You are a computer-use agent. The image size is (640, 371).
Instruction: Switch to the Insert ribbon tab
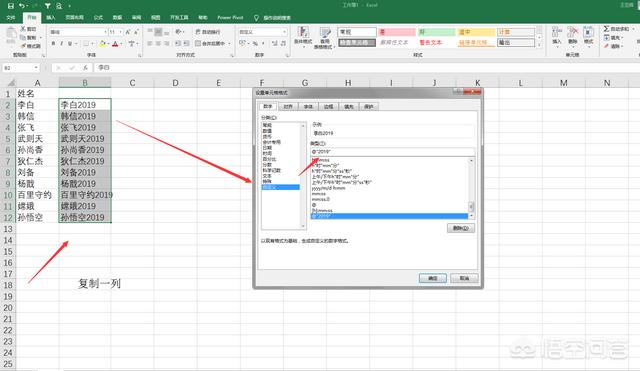51,18
